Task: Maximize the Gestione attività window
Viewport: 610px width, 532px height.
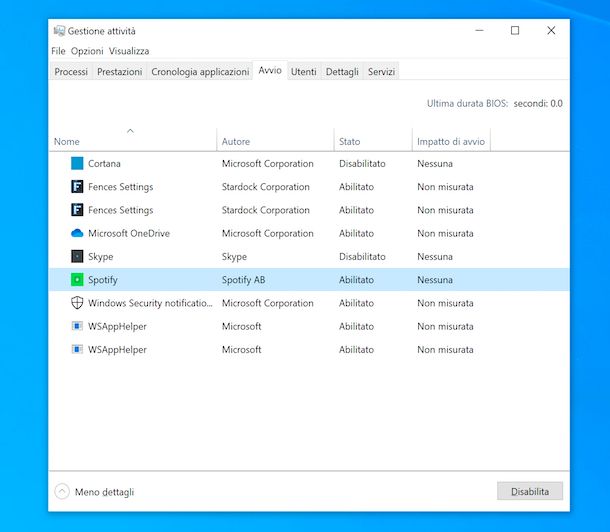Action: tap(515, 30)
